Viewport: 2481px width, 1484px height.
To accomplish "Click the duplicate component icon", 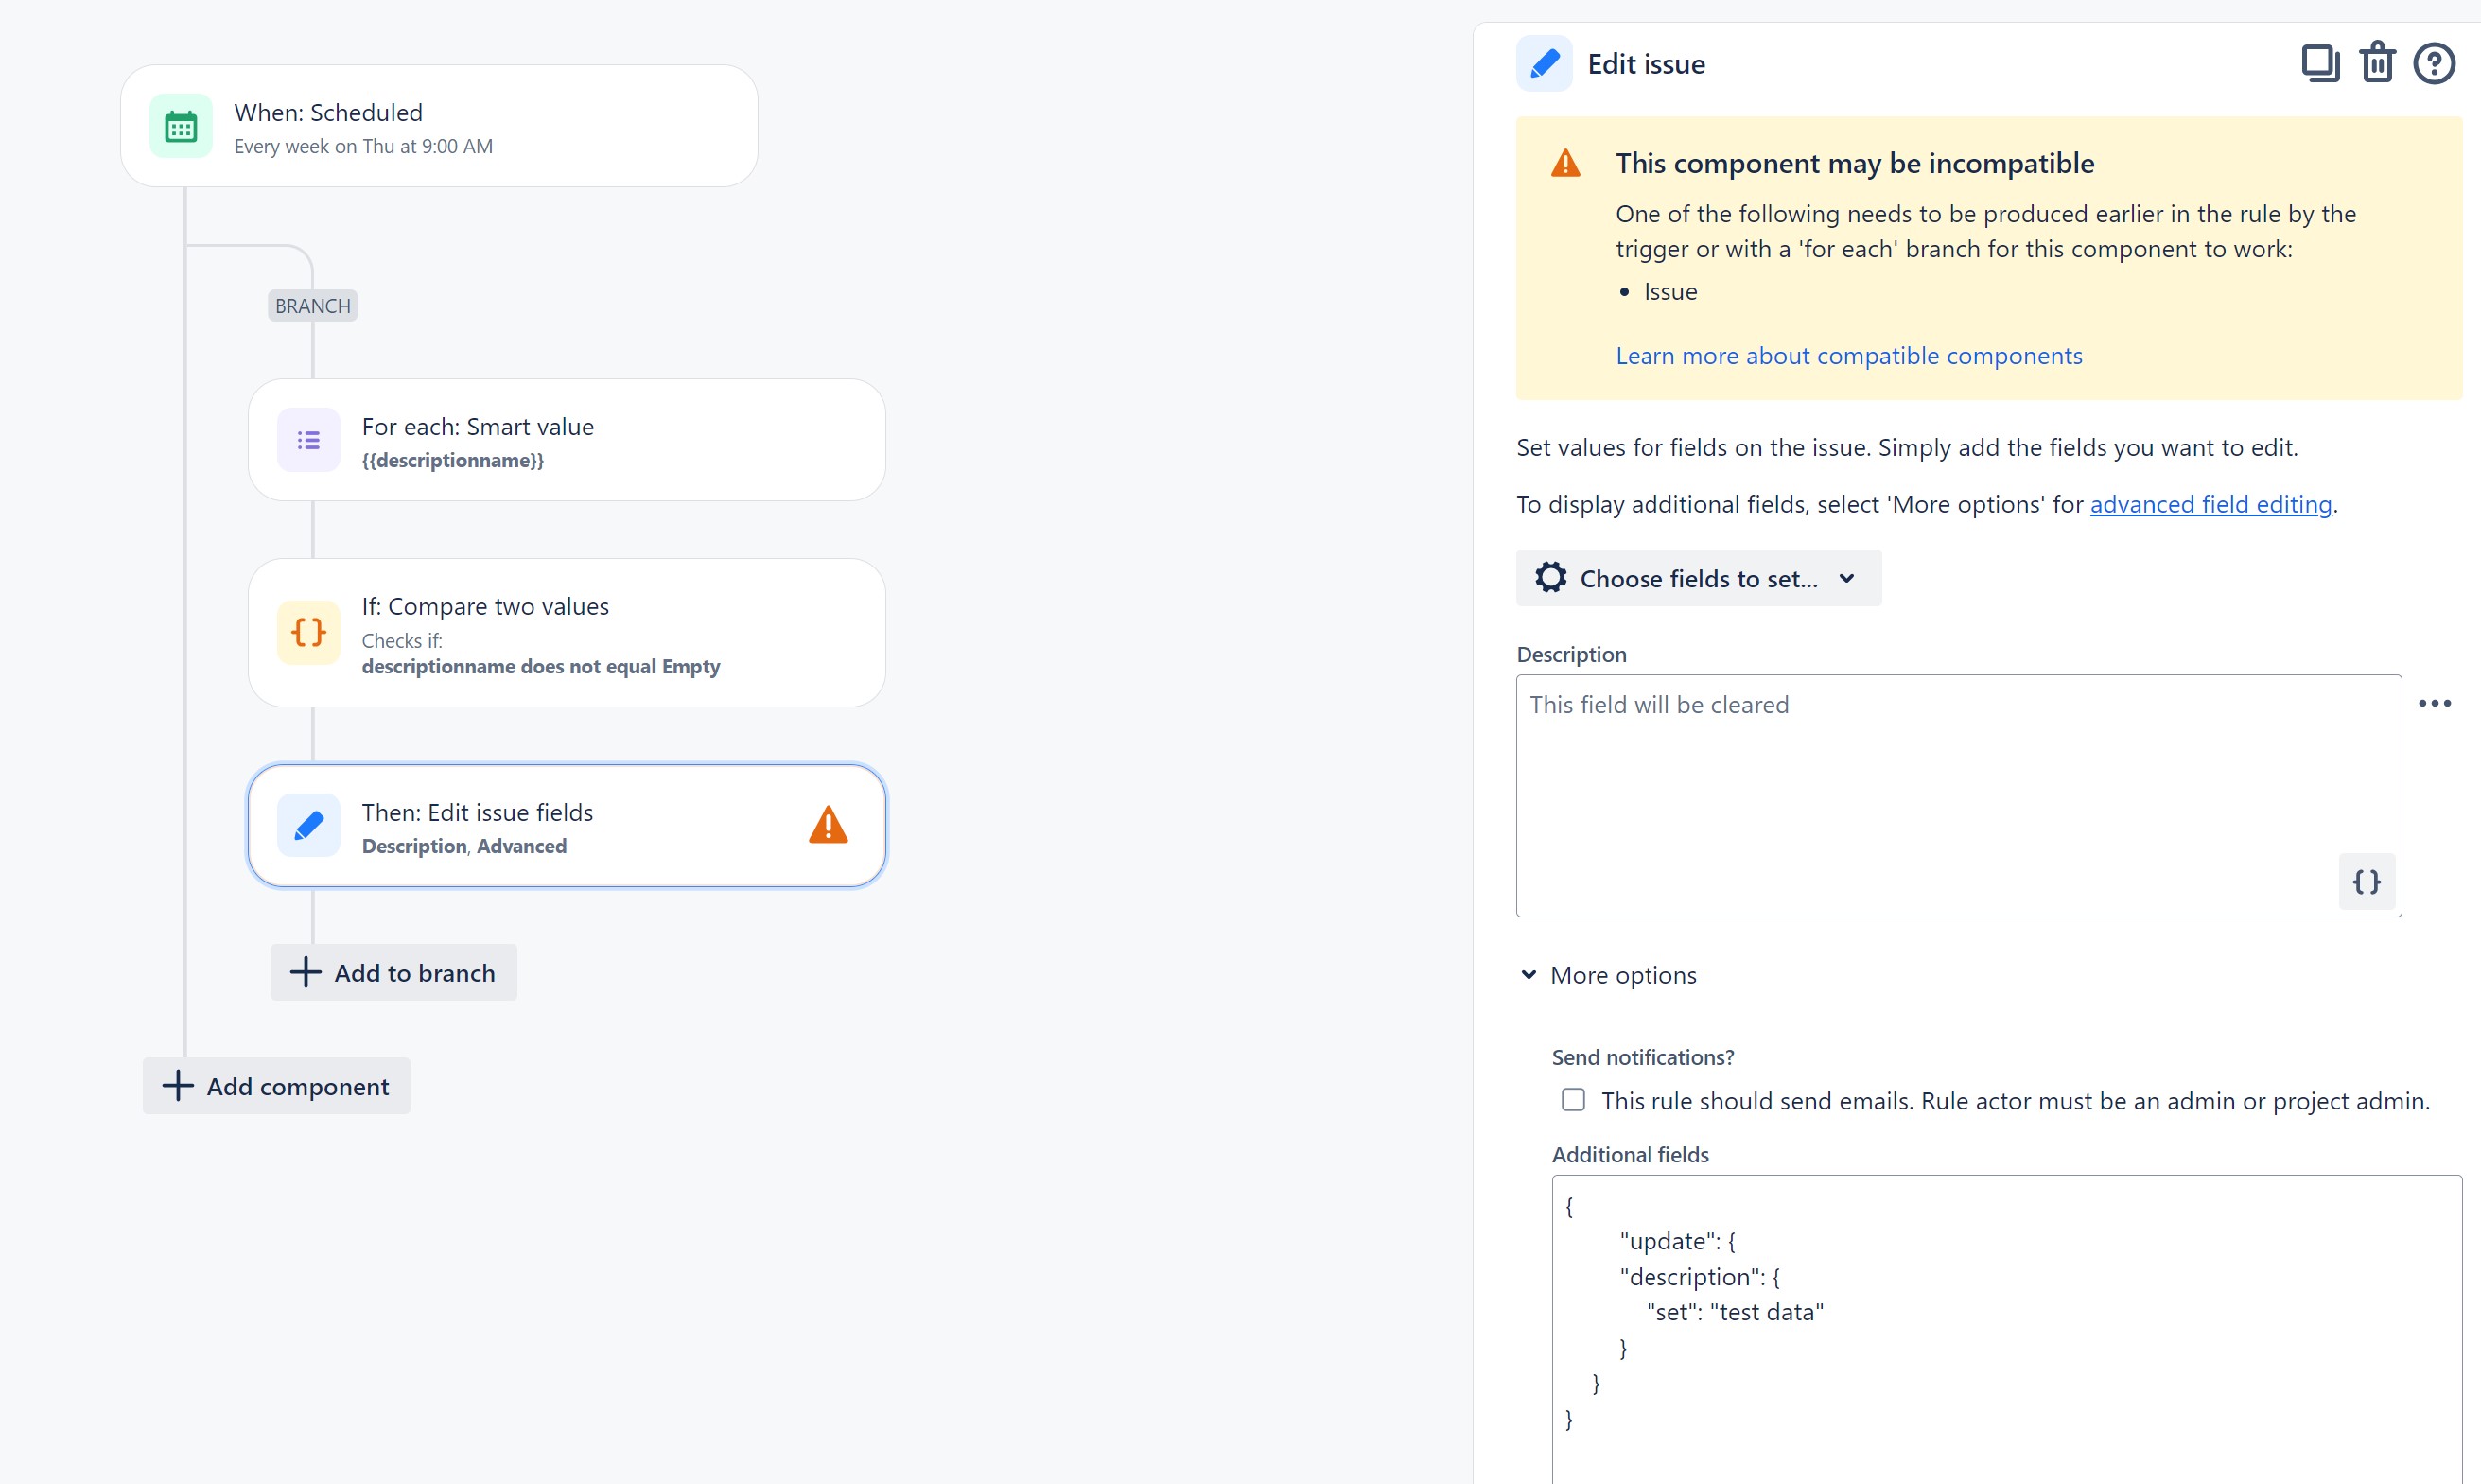I will coord(2320,64).
